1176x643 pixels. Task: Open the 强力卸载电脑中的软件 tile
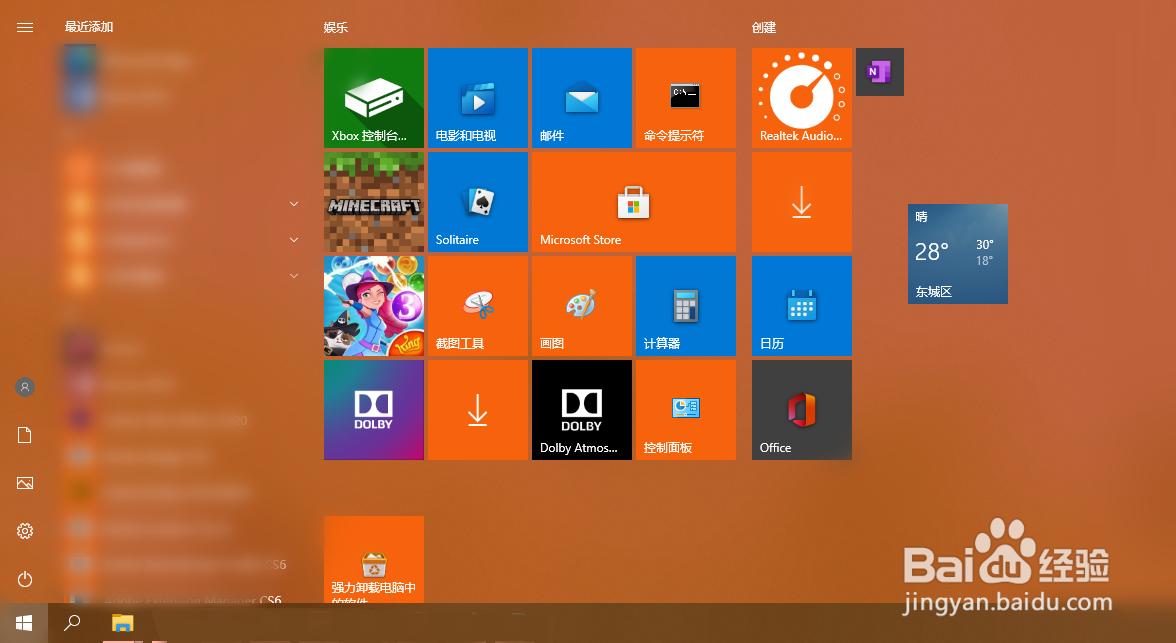(x=374, y=560)
